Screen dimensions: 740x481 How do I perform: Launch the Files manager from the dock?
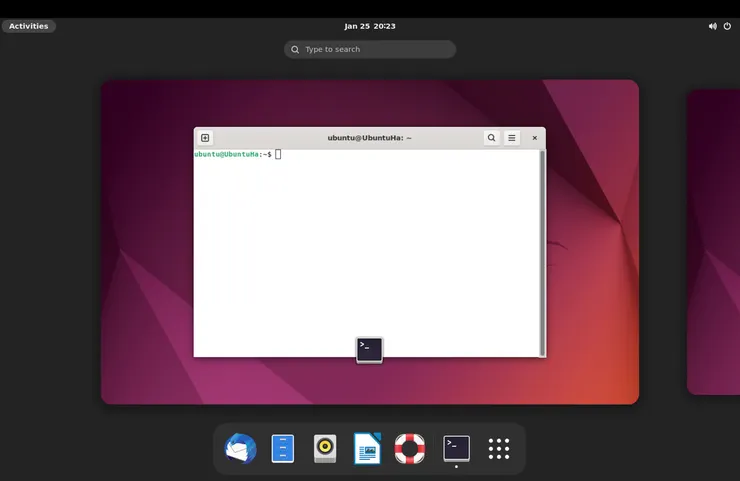283,448
